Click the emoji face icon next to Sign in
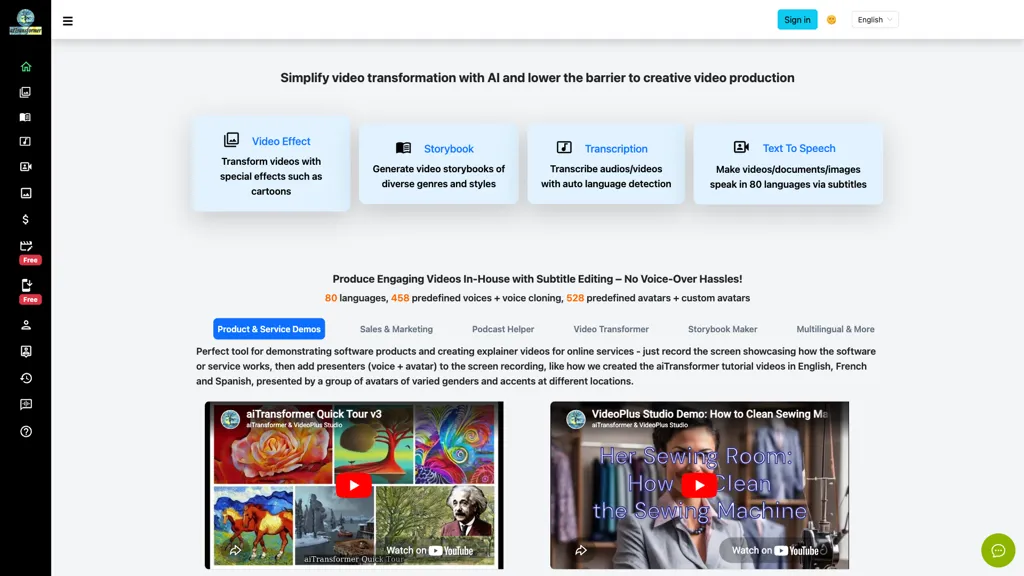 (831, 20)
